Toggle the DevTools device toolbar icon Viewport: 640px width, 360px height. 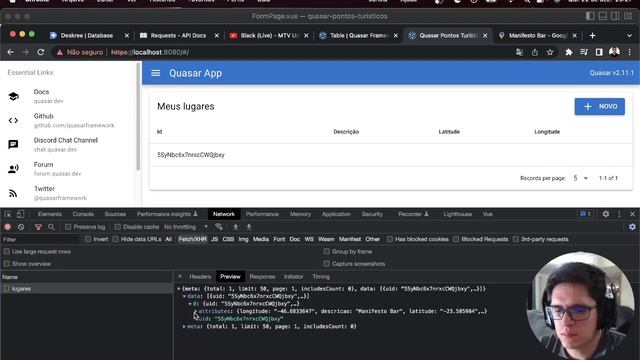point(20,214)
